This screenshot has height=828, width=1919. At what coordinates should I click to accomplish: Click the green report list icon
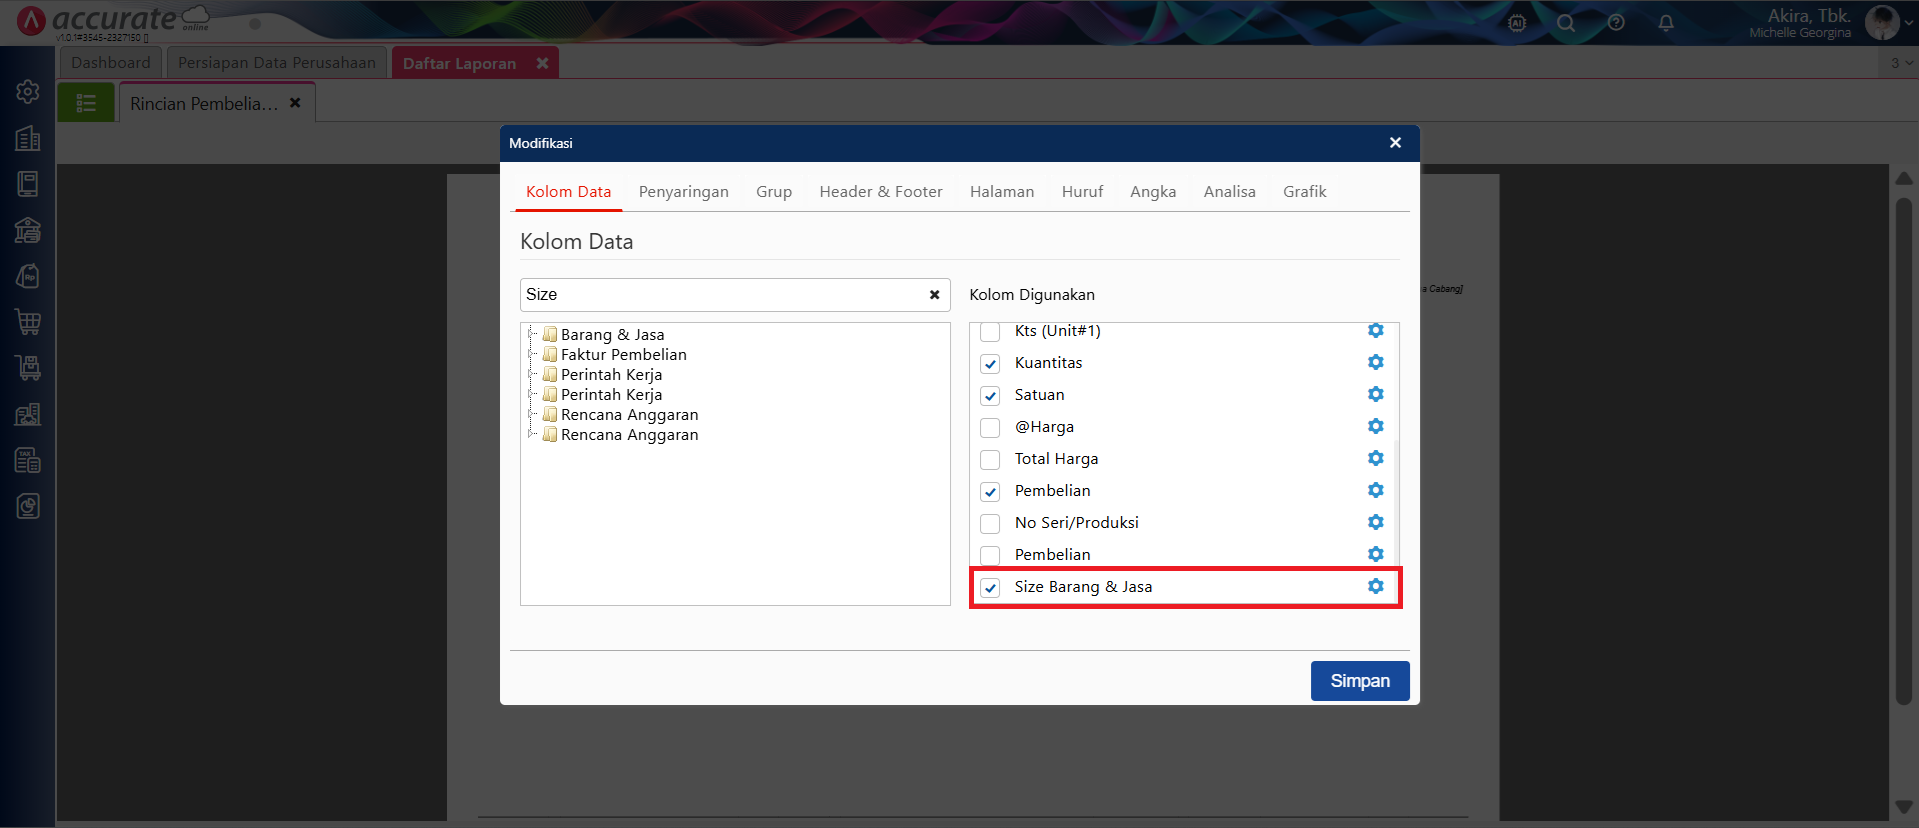tap(86, 103)
